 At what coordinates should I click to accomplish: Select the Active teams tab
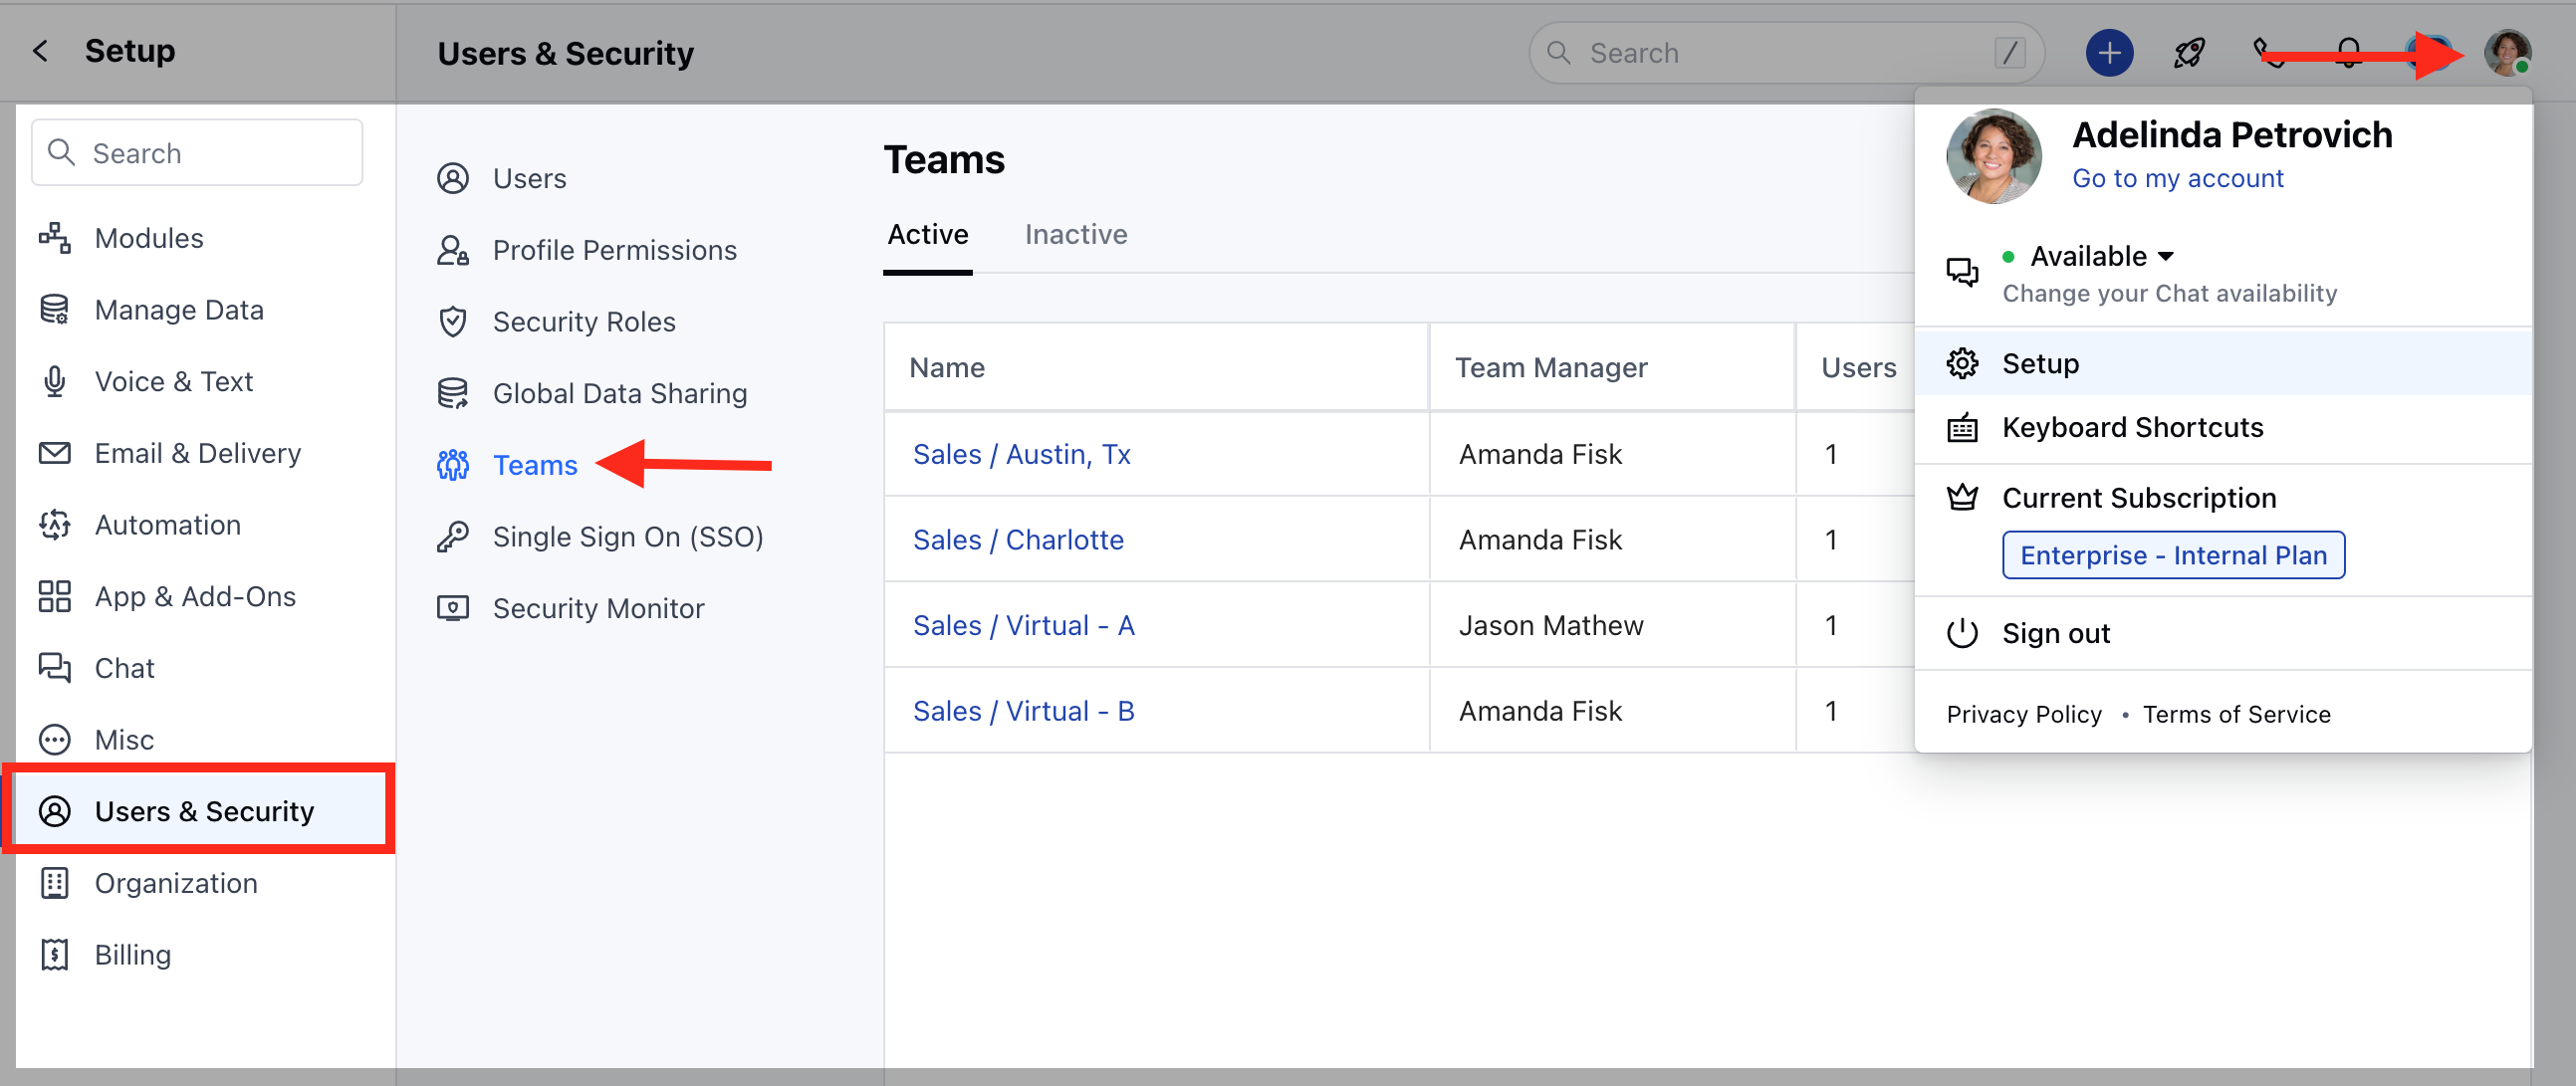point(927,234)
